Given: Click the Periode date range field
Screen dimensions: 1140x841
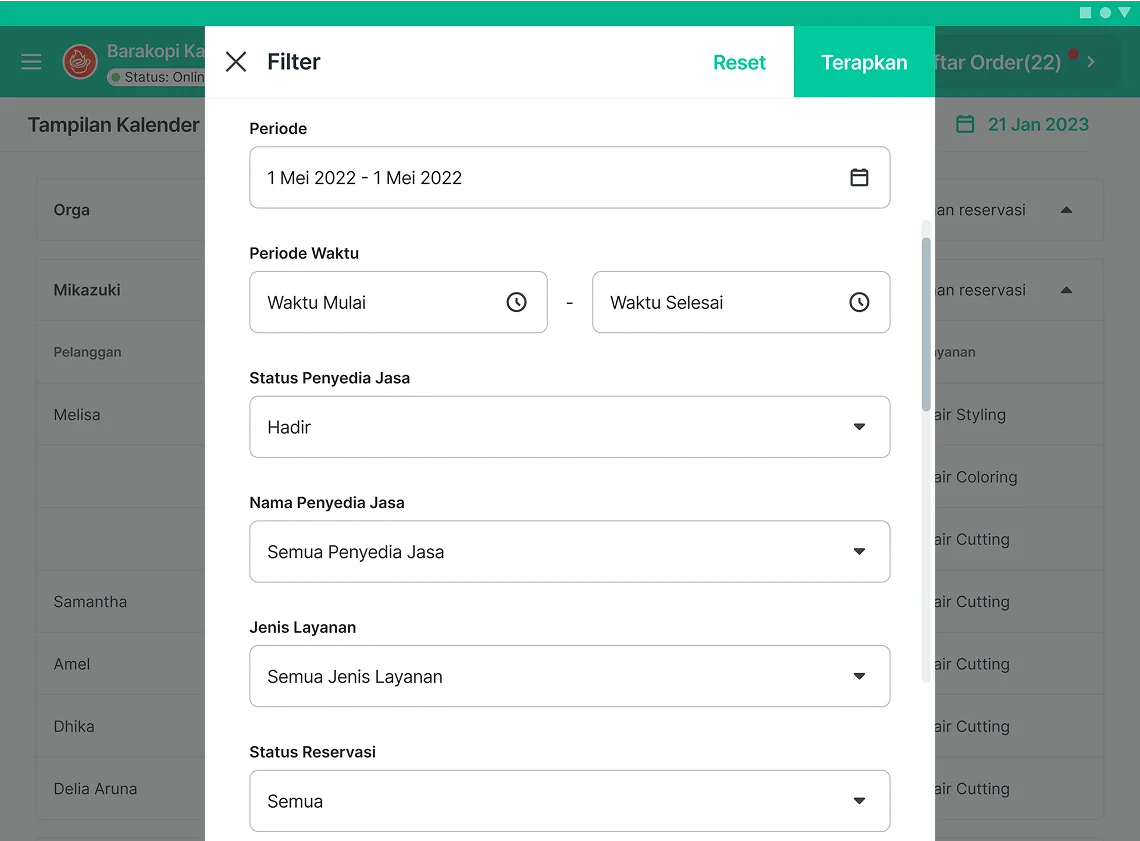Looking at the screenshot, I should [540, 178].
